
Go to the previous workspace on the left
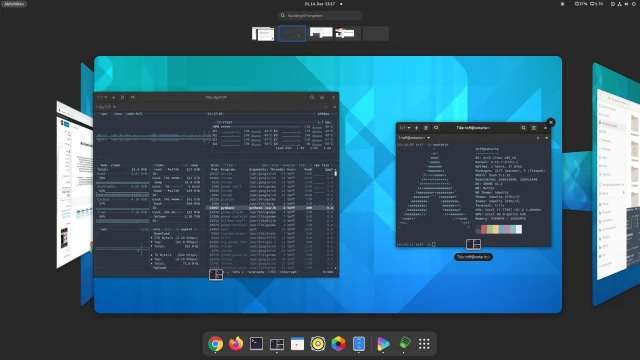75,184
